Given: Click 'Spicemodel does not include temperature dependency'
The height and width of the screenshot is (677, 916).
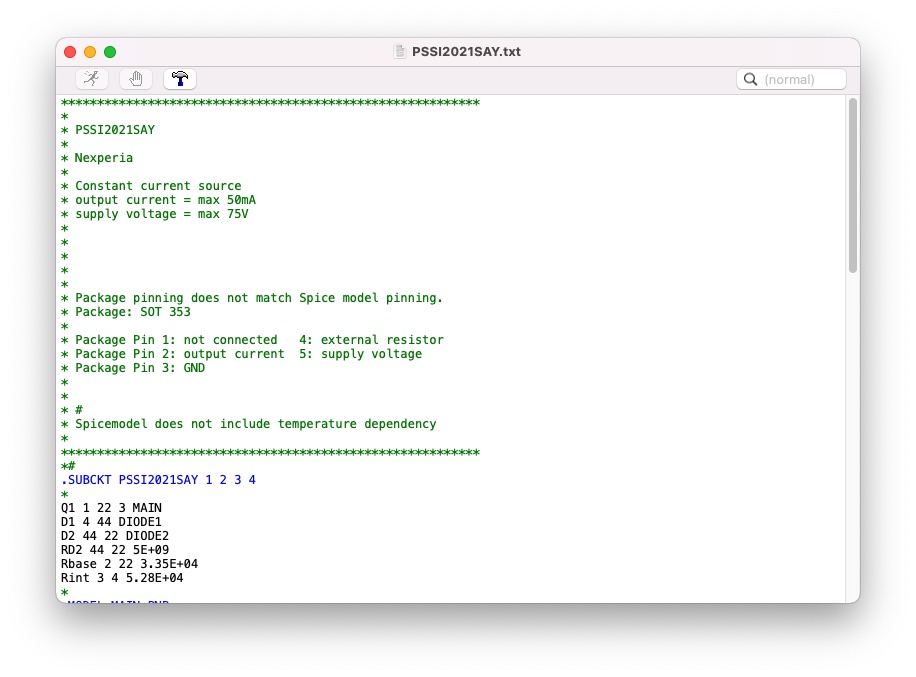Looking at the screenshot, I should pyautogui.click(x=256, y=424).
